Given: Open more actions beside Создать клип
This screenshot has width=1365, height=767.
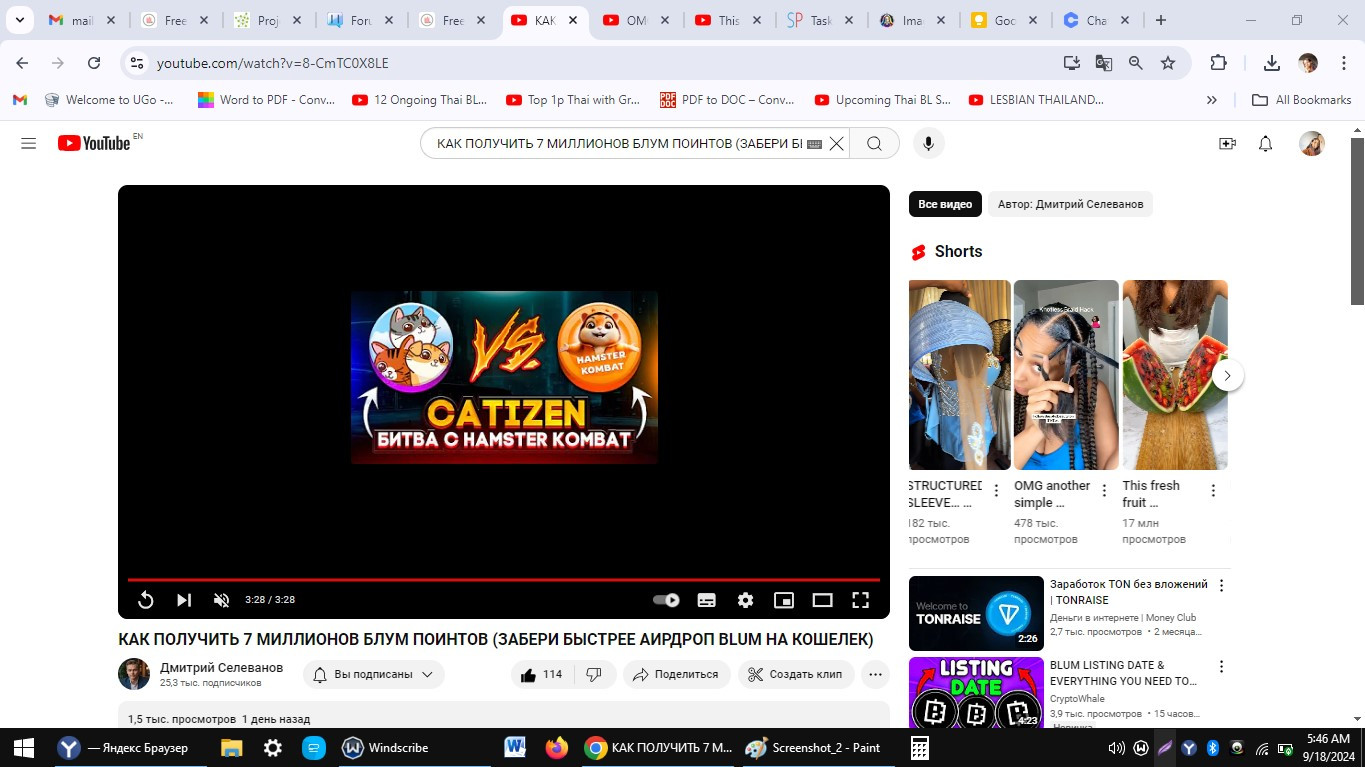Looking at the screenshot, I should pyautogui.click(x=875, y=674).
